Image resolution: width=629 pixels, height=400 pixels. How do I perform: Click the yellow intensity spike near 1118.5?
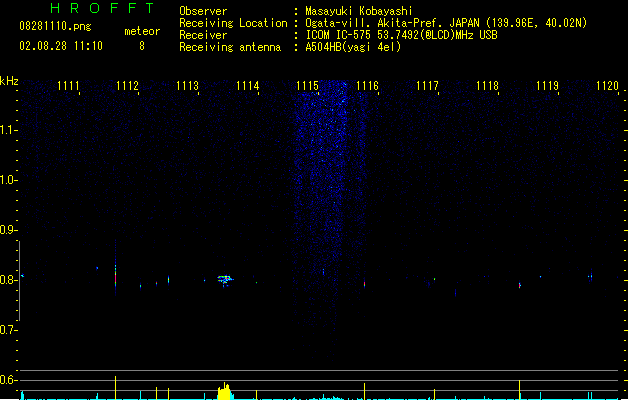(519, 390)
